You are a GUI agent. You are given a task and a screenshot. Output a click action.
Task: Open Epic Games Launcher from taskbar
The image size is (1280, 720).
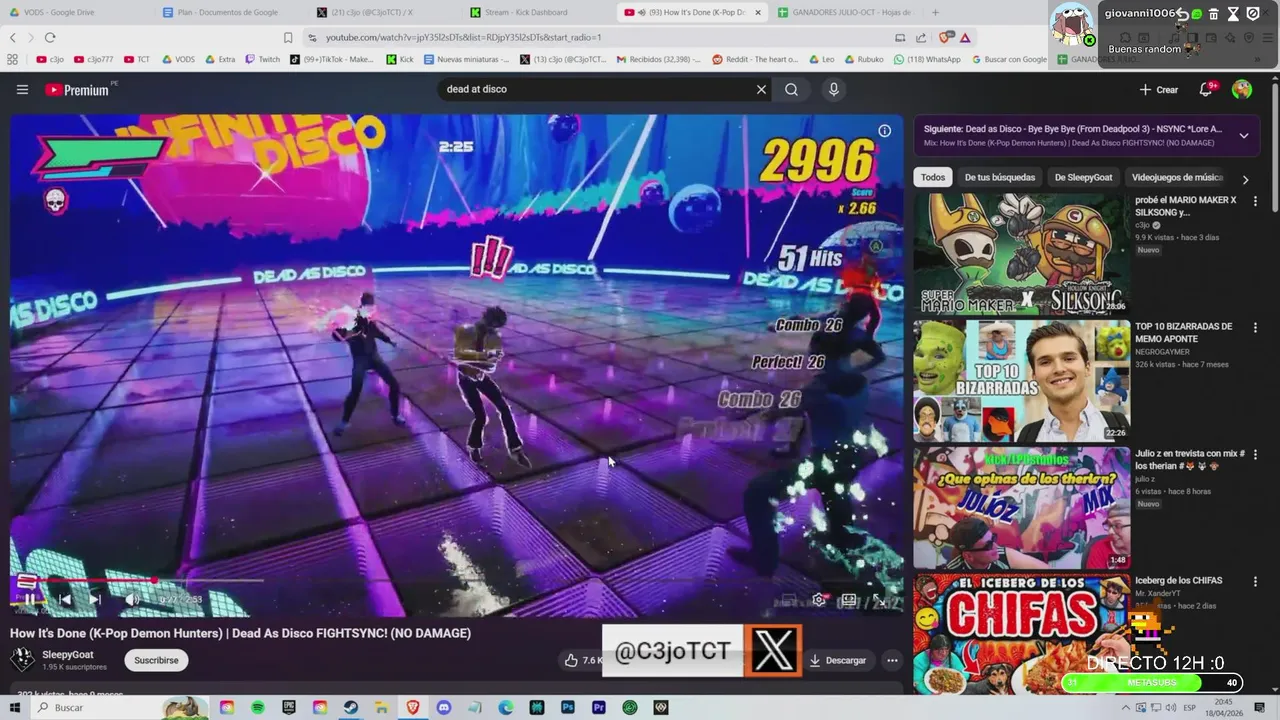click(289, 707)
